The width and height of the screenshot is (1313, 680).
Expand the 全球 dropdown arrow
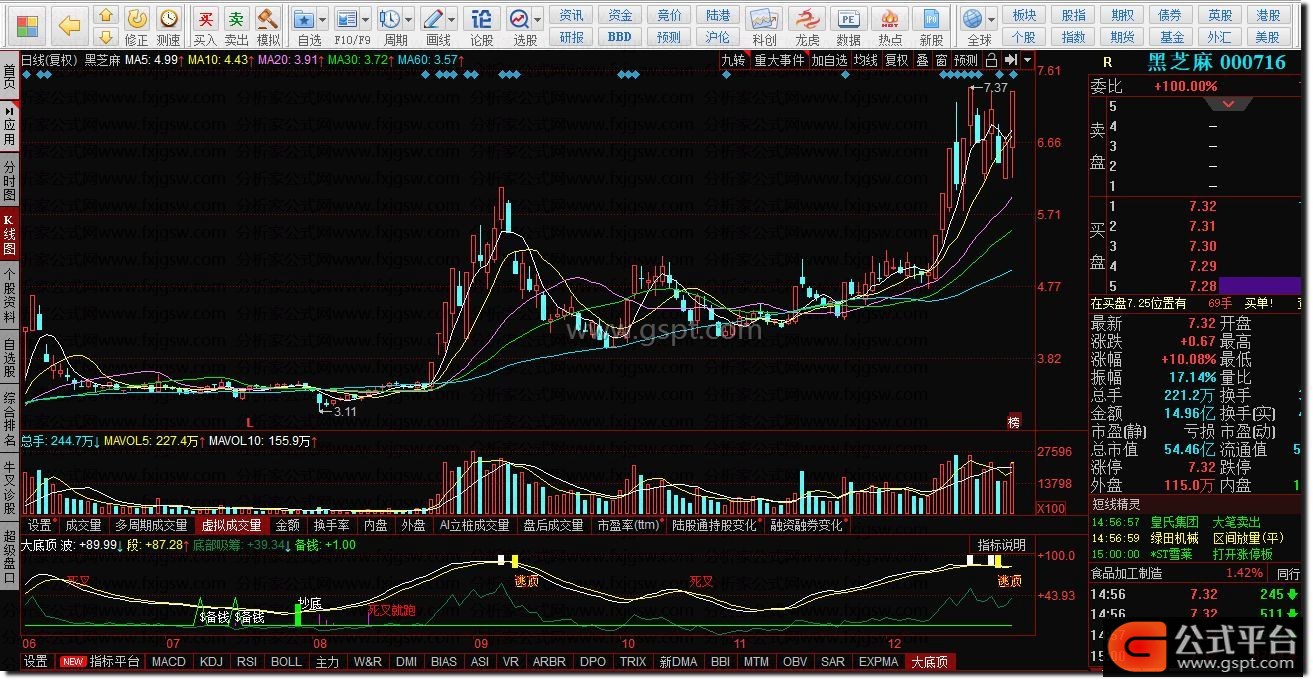(x=991, y=19)
